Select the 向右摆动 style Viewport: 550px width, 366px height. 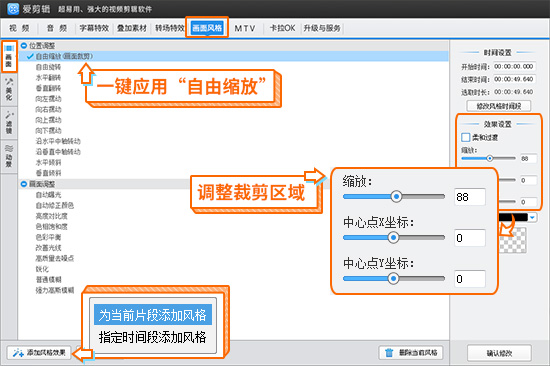[48, 109]
